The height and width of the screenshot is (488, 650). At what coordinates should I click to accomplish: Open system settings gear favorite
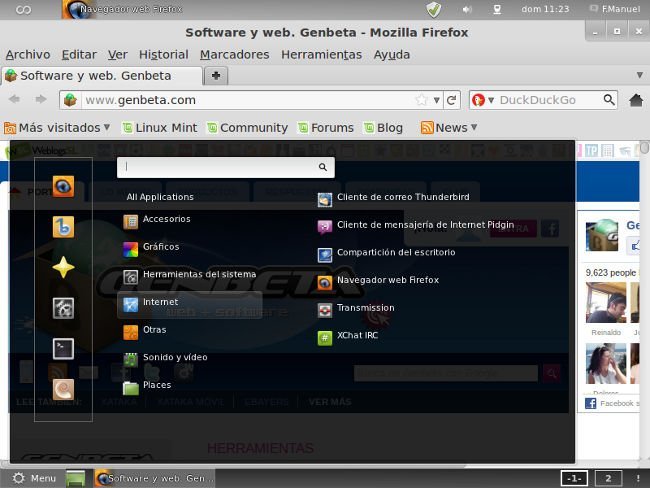(x=63, y=308)
